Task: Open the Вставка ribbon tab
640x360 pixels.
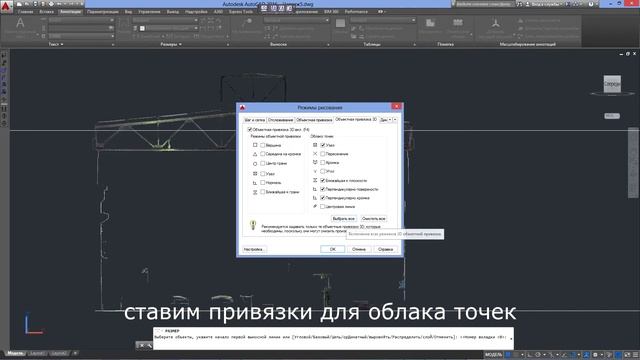Action: pyautogui.click(x=47, y=12)
